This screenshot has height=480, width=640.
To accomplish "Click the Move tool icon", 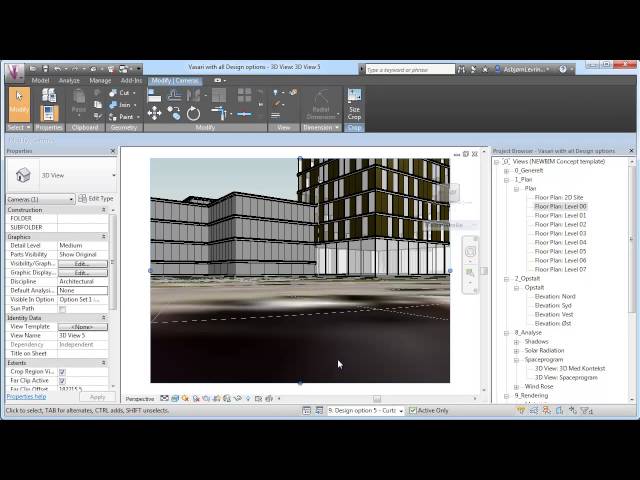I will tap(154, 114).
